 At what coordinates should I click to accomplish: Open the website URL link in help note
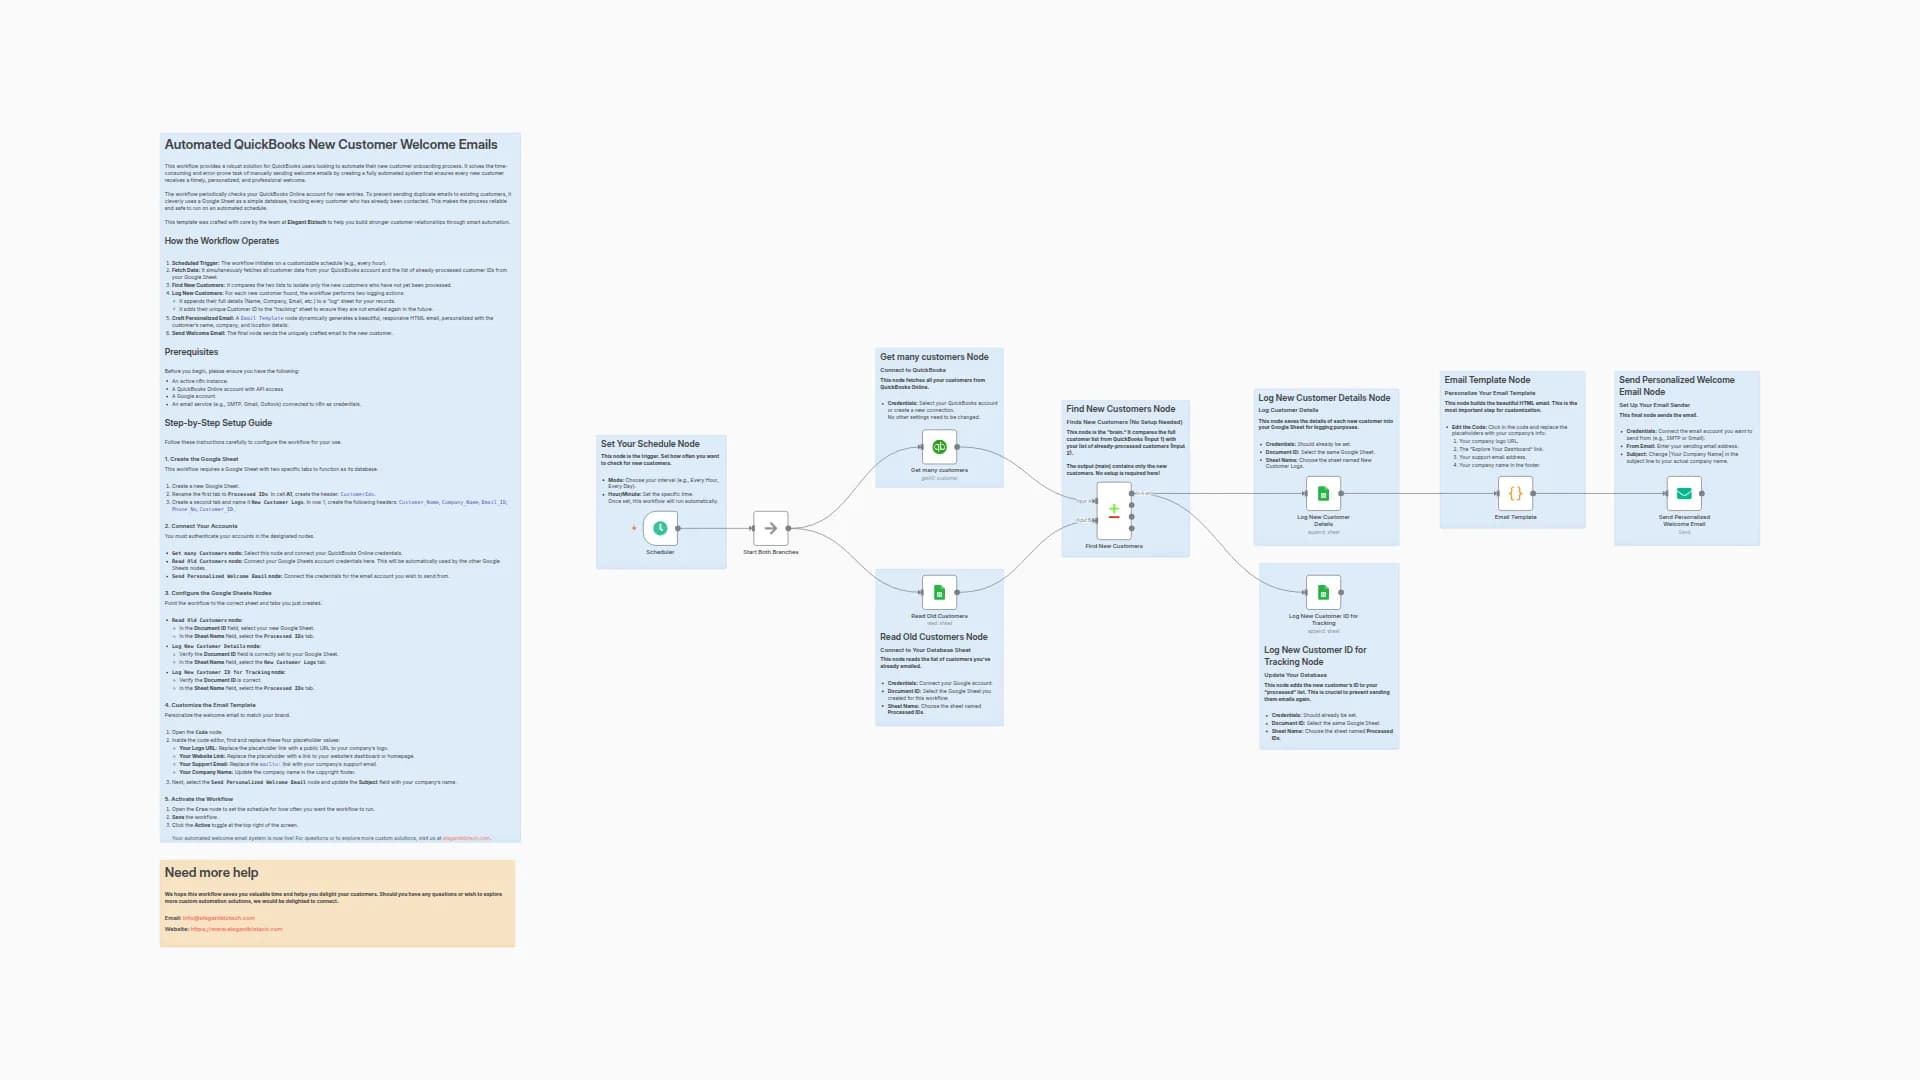[x=236, y=929]
